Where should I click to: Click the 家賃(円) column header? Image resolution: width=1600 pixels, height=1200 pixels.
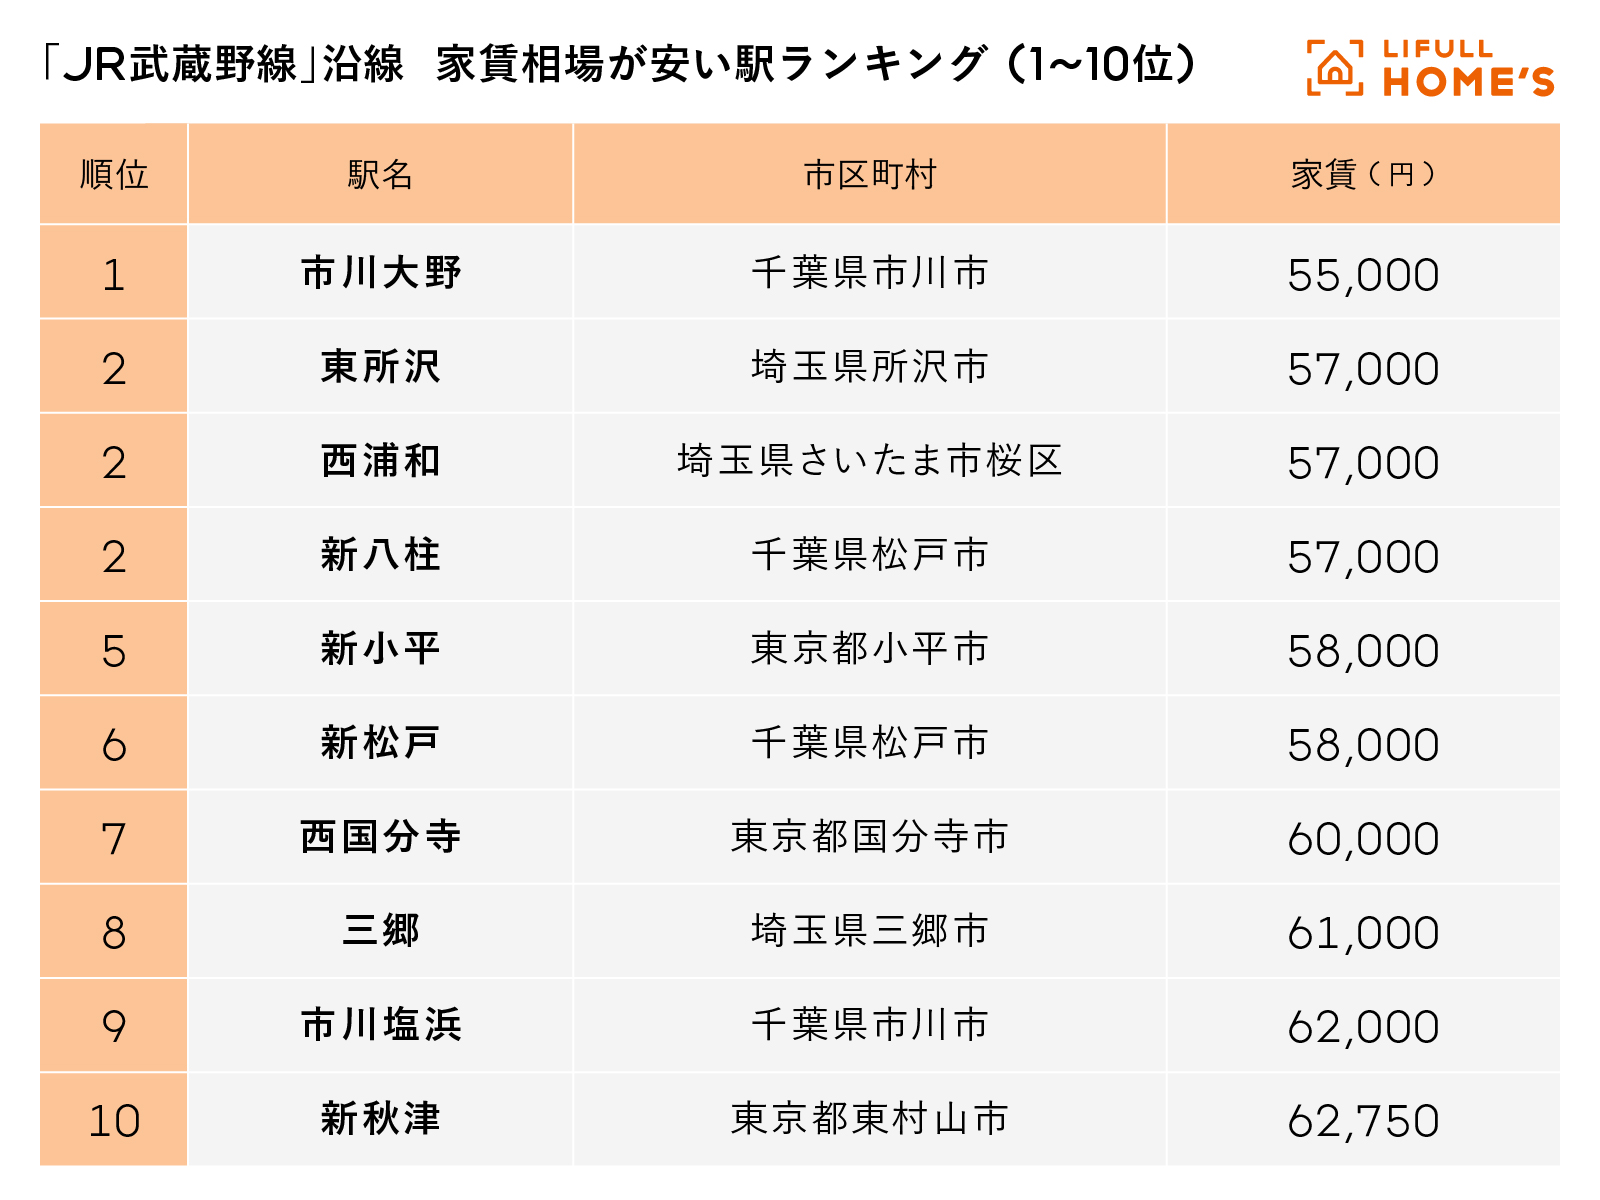pos(1363,175)
